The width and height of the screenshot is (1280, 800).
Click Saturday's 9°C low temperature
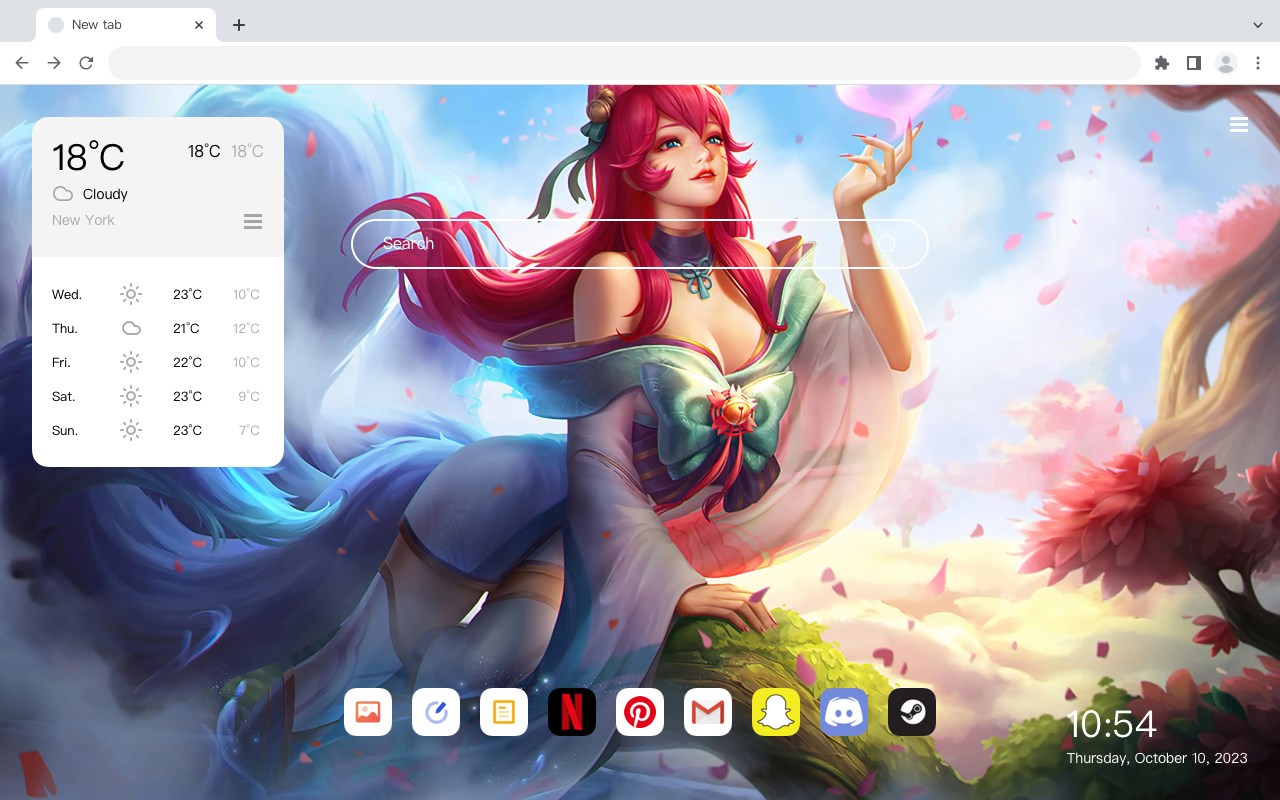(x=249, y=396)
